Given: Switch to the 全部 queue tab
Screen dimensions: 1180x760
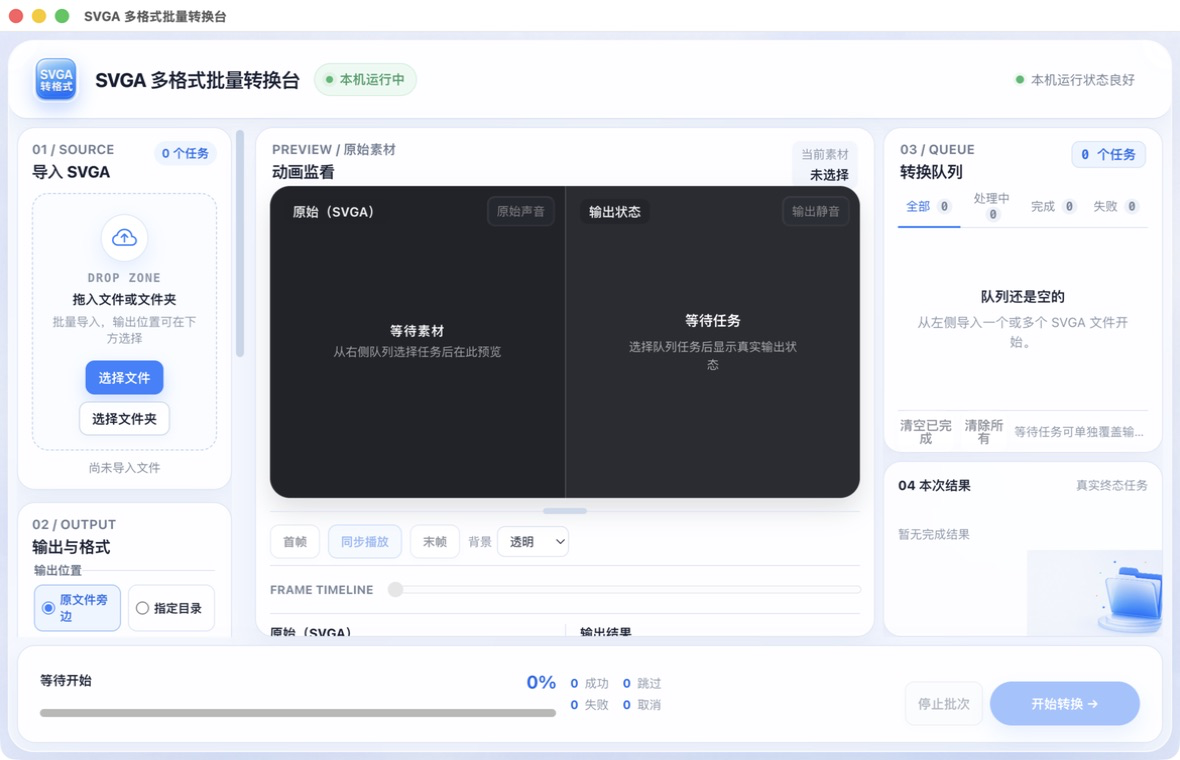Looking at the screenshot, I should click(929, 206).
